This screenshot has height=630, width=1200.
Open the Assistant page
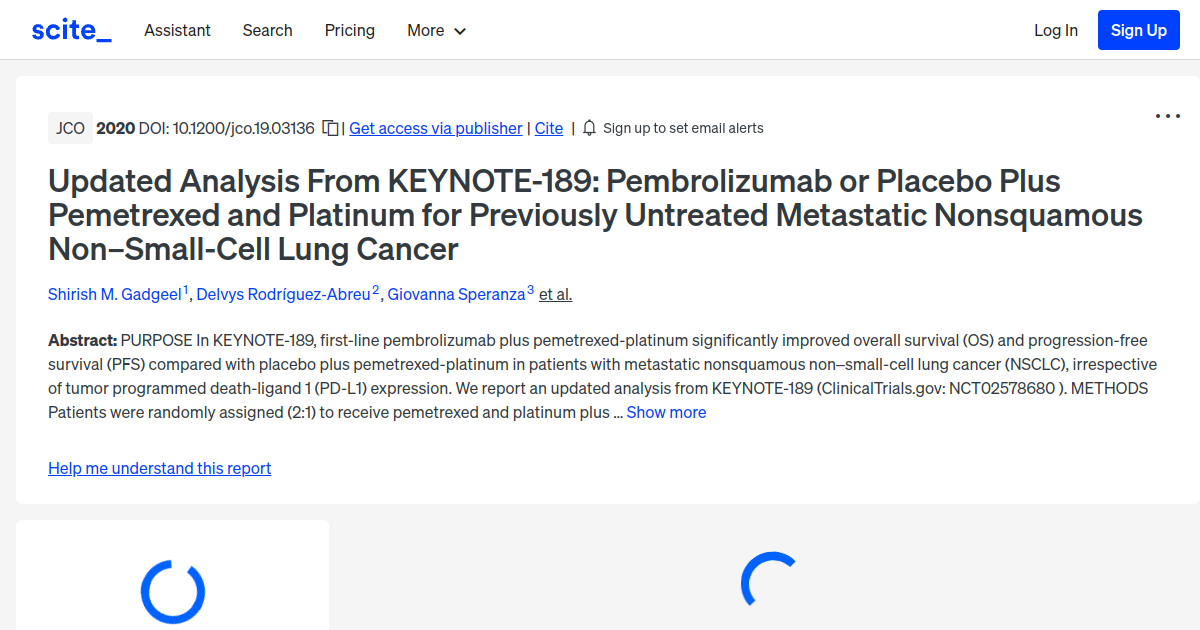pos(177,30)
